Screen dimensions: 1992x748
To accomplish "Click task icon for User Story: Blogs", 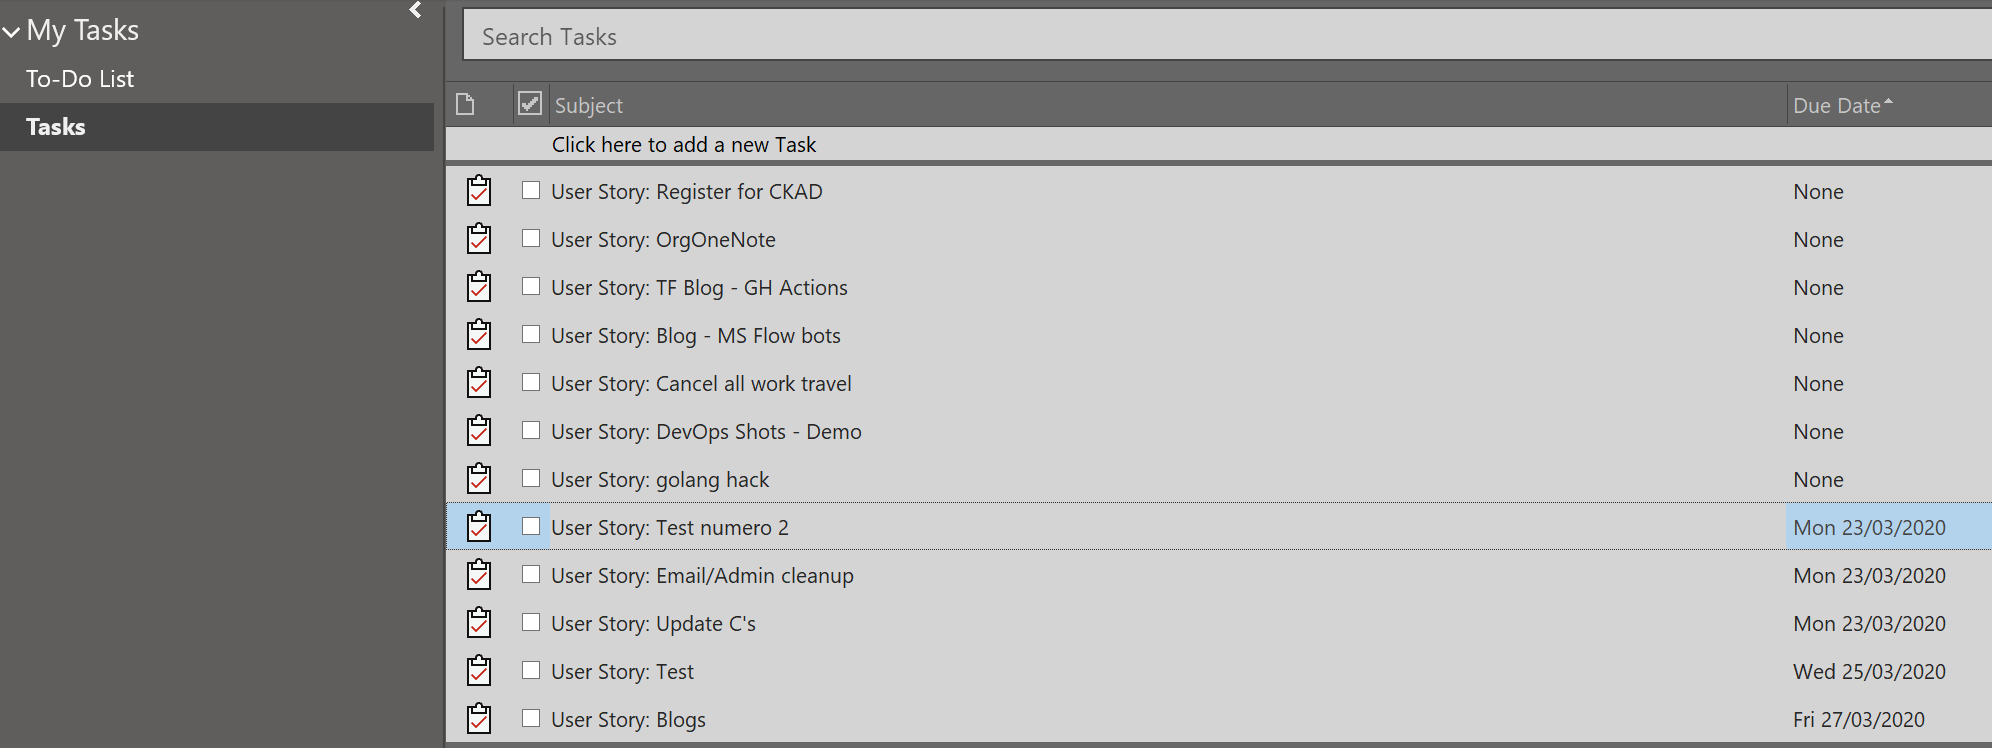I will 479,718.
